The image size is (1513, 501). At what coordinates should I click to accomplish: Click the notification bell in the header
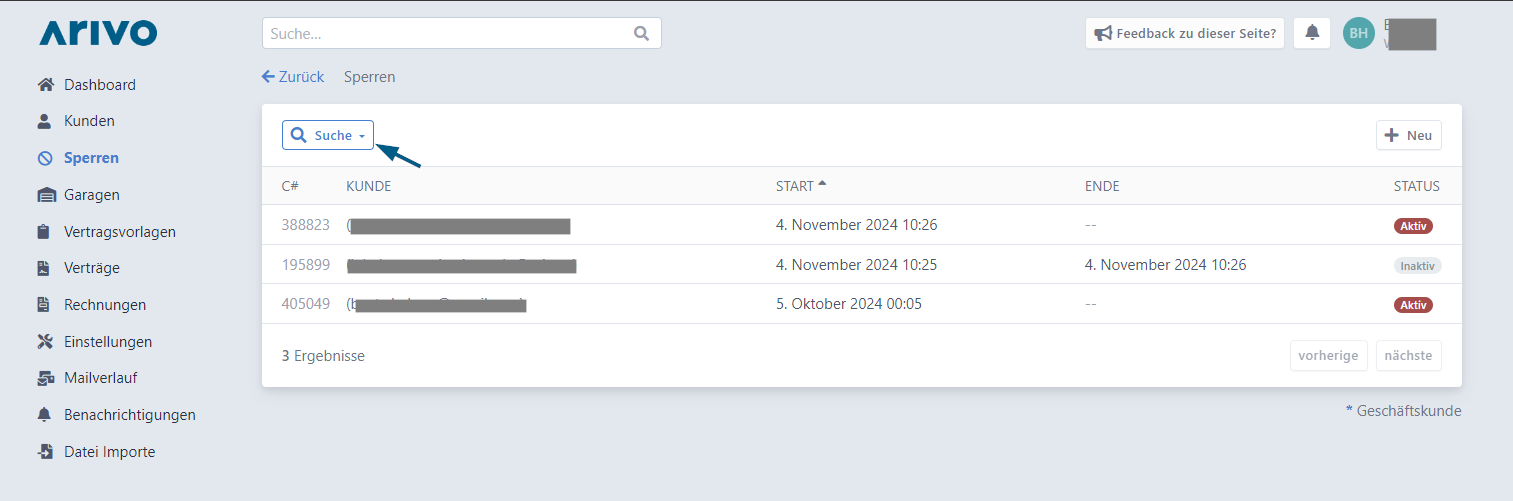tap(1312, 33)
